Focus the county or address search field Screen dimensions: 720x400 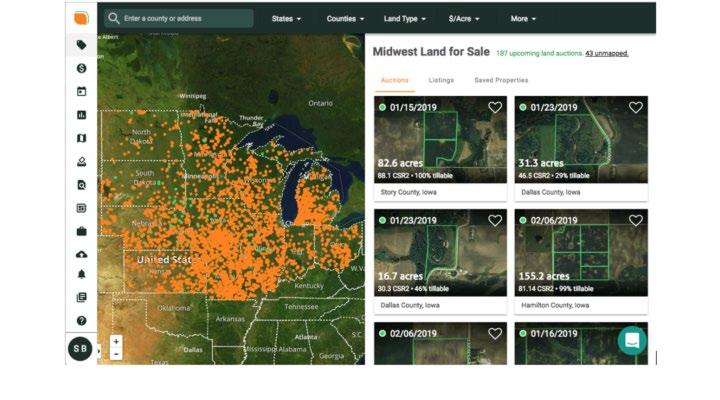[179, 18]
